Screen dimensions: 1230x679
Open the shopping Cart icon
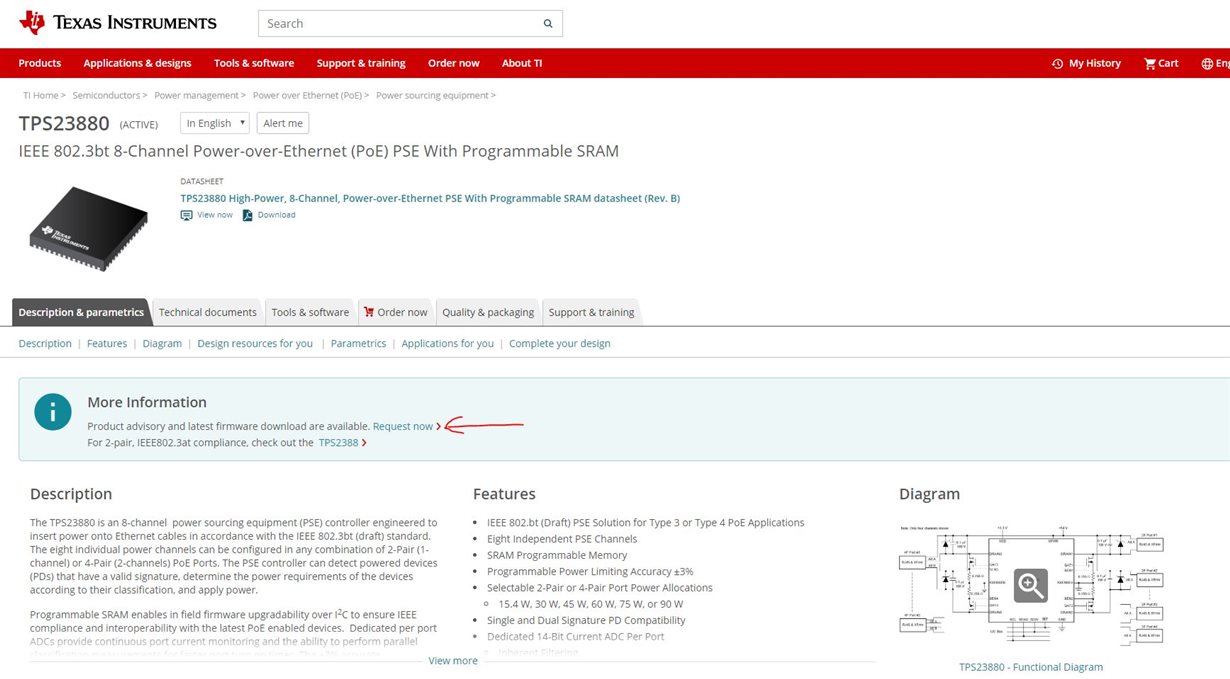1149,63
